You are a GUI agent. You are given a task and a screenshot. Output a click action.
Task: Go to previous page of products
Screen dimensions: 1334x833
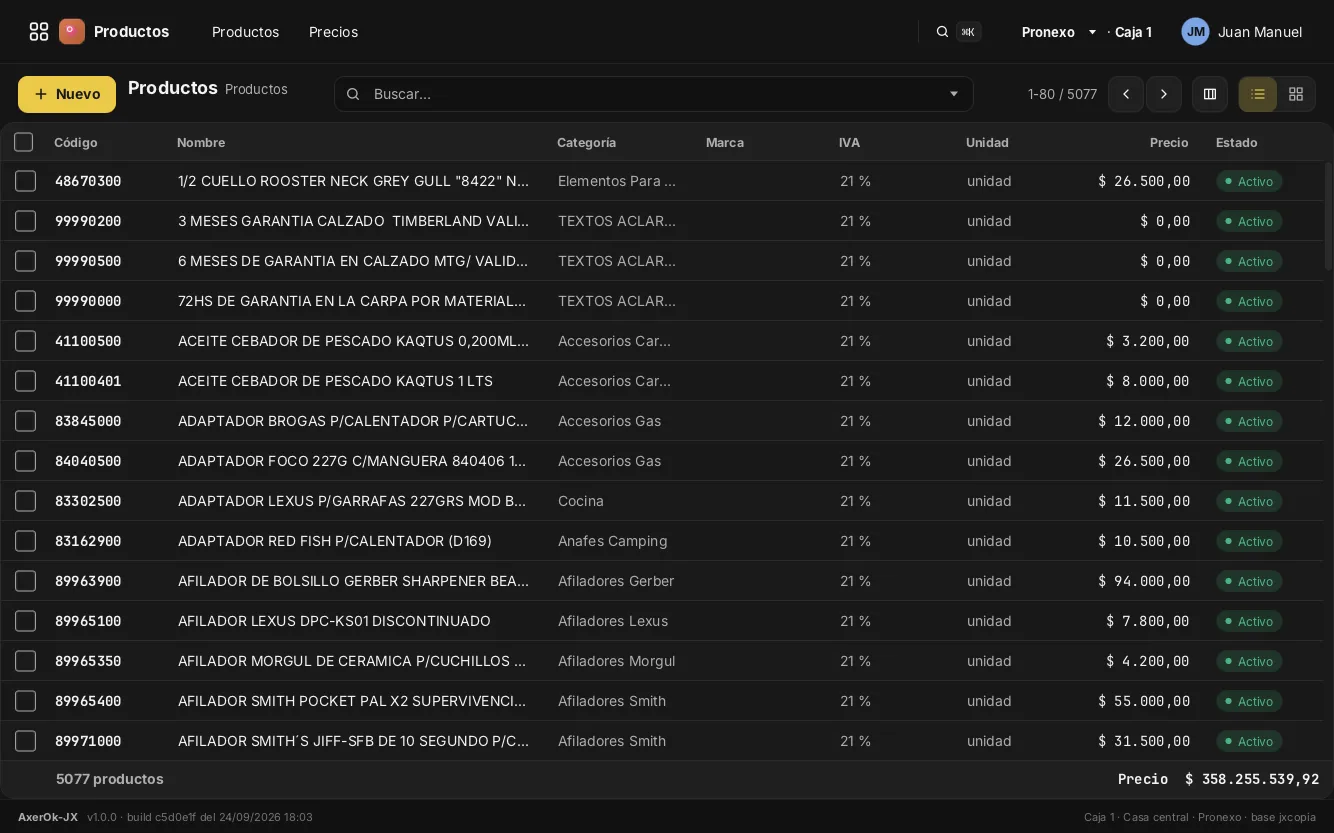pos(1126,94)
